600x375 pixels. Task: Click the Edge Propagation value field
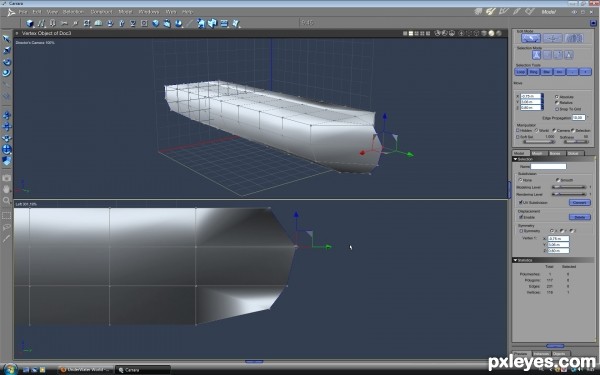[x=578, y=117]
